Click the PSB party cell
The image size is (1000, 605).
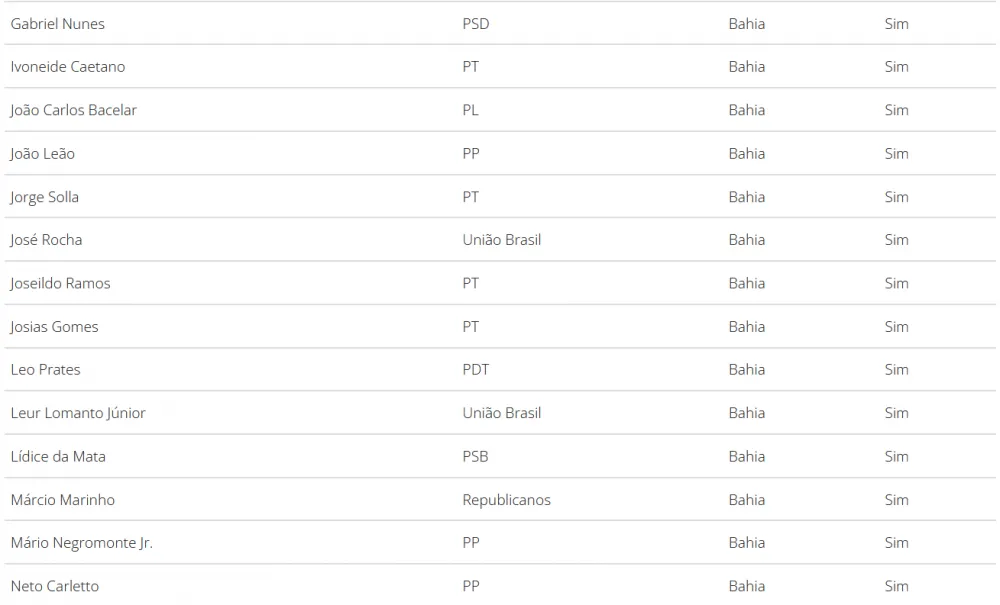click(x=475, y=456)
